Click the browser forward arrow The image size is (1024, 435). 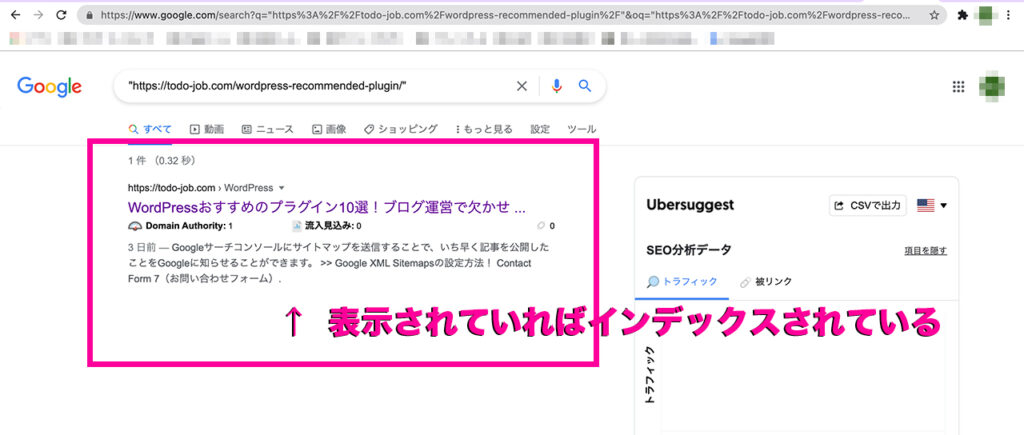pyautogui.click(x=38, y=14)
